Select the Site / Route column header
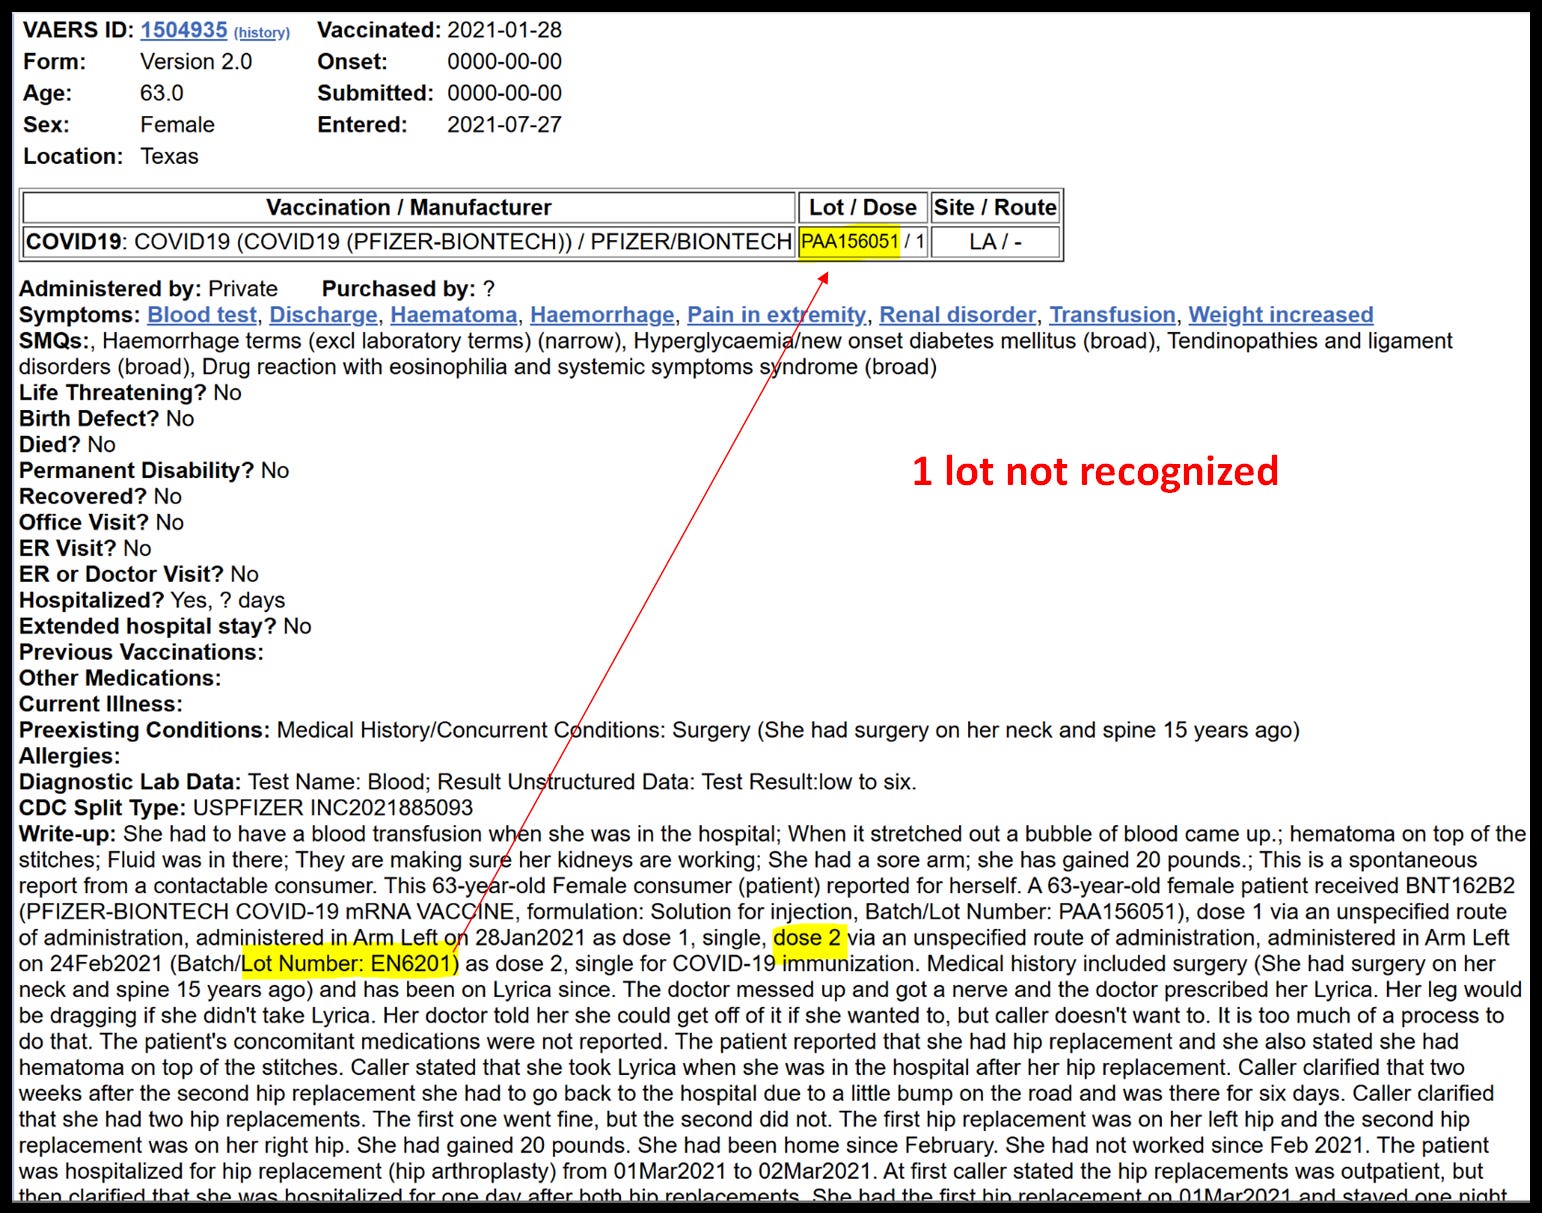This screenshot has width=1542, height=1213. 995,208
